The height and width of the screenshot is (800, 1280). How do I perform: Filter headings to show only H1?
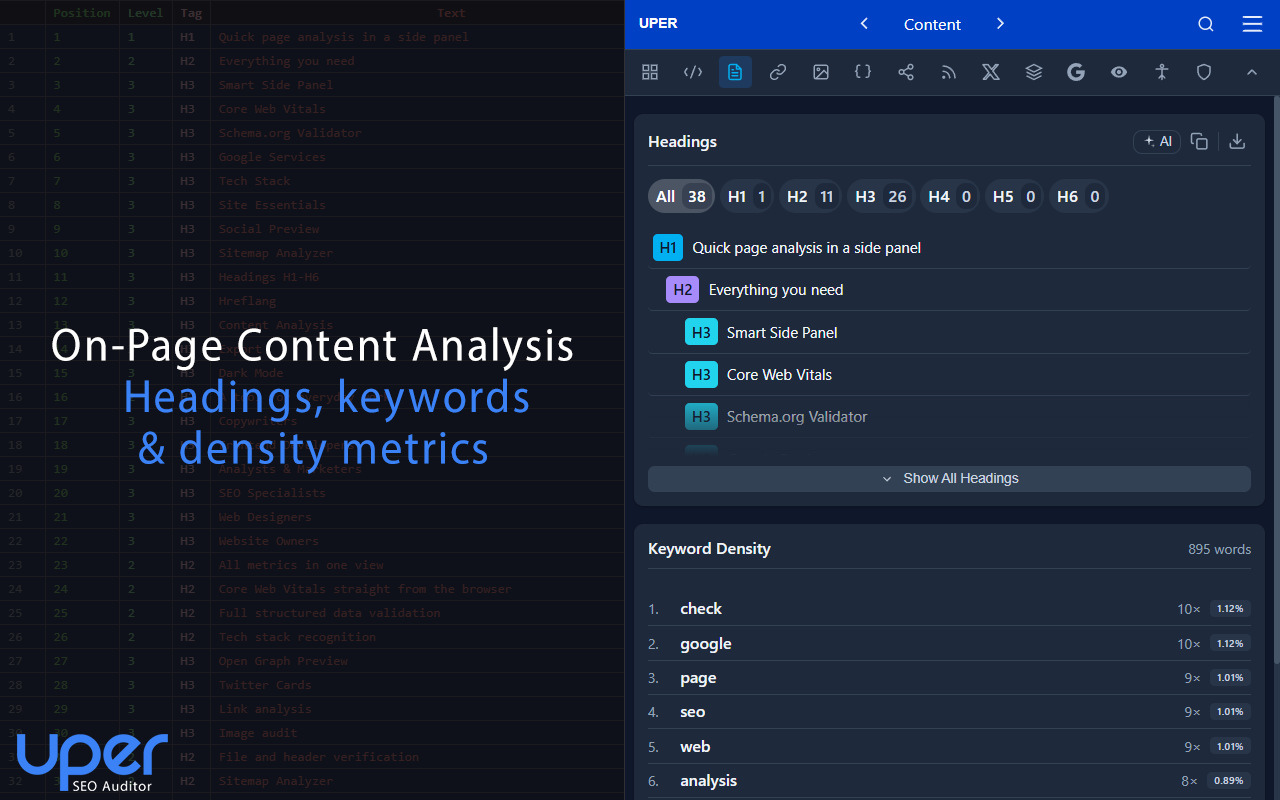[747, 196]
